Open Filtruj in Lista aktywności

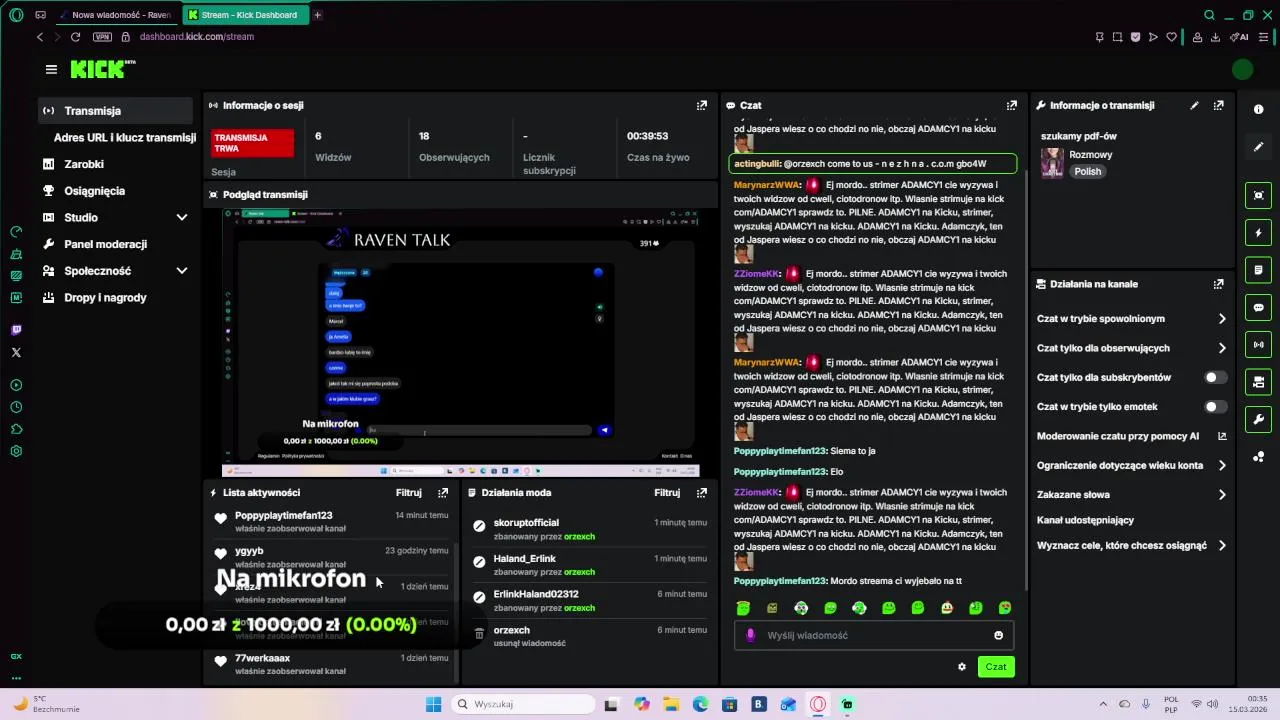(408, 492)
